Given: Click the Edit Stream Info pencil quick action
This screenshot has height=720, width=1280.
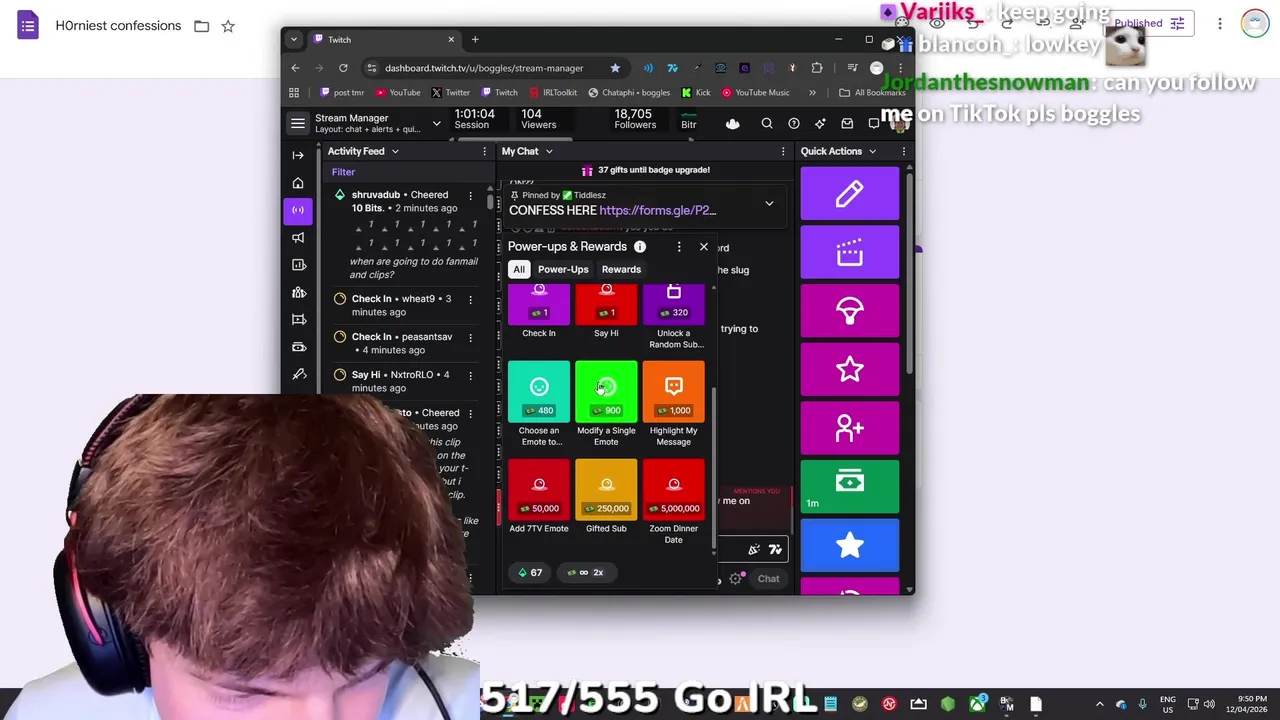Looking at the screenshot, I should click(x=850, y=194).
